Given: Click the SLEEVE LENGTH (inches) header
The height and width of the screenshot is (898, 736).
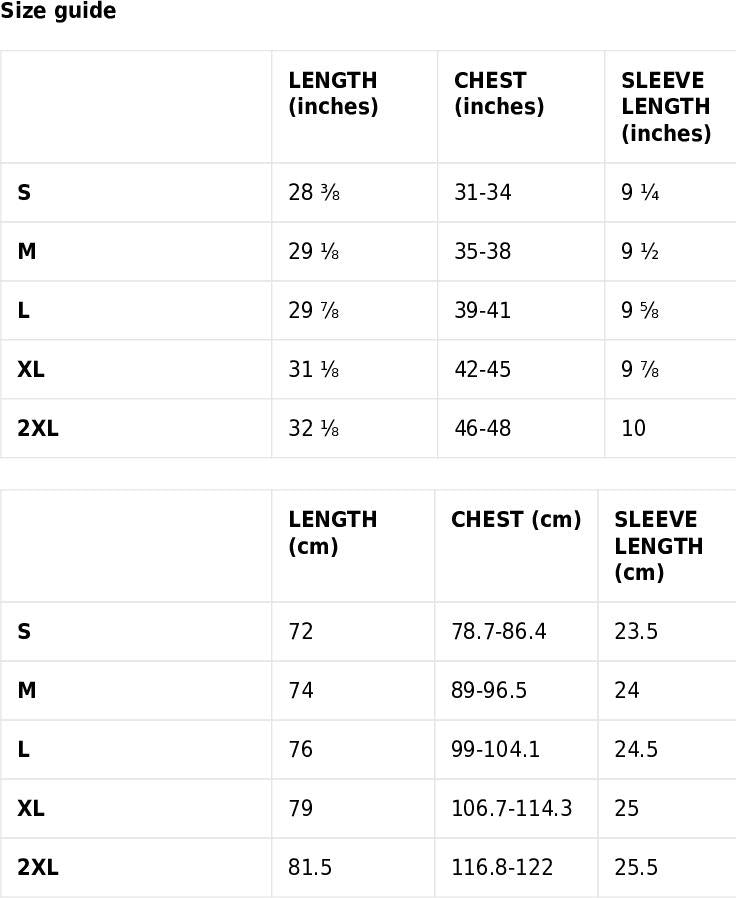Looking at the screenshot, I should (x=665, y=107).
